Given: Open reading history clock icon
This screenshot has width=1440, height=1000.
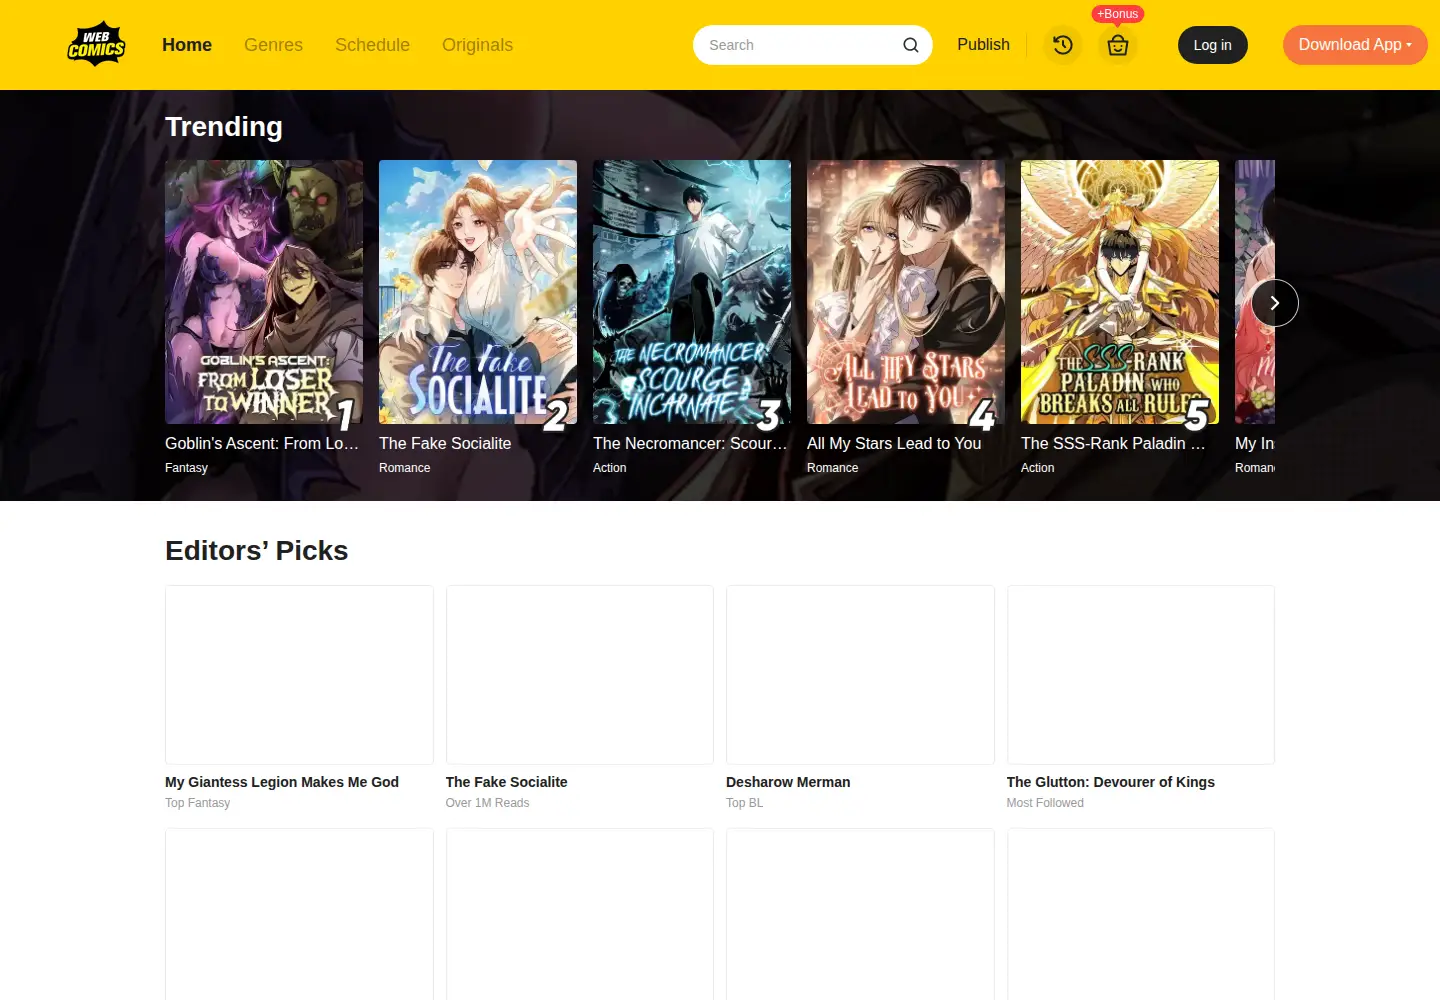Looking at the screenshot, I should [x=1063, y=45].
